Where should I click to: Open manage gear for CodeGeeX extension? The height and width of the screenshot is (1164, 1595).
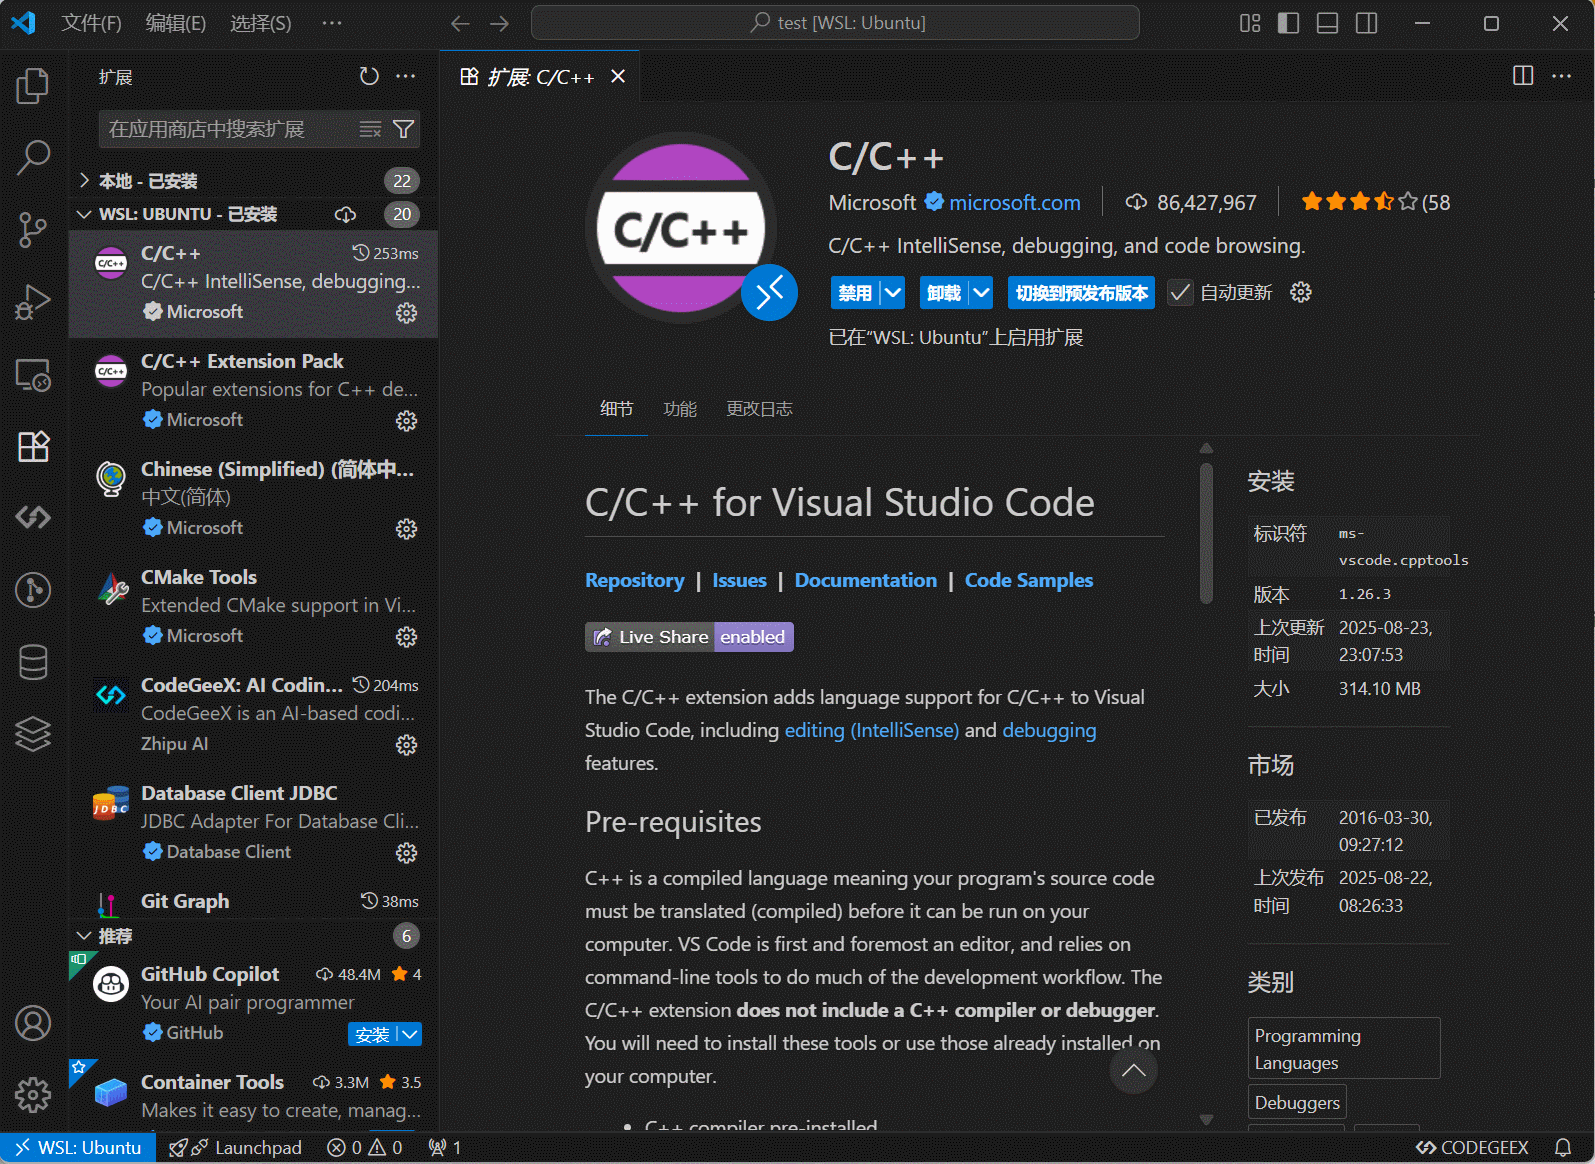pyautogui.click(x=406, y=745)
